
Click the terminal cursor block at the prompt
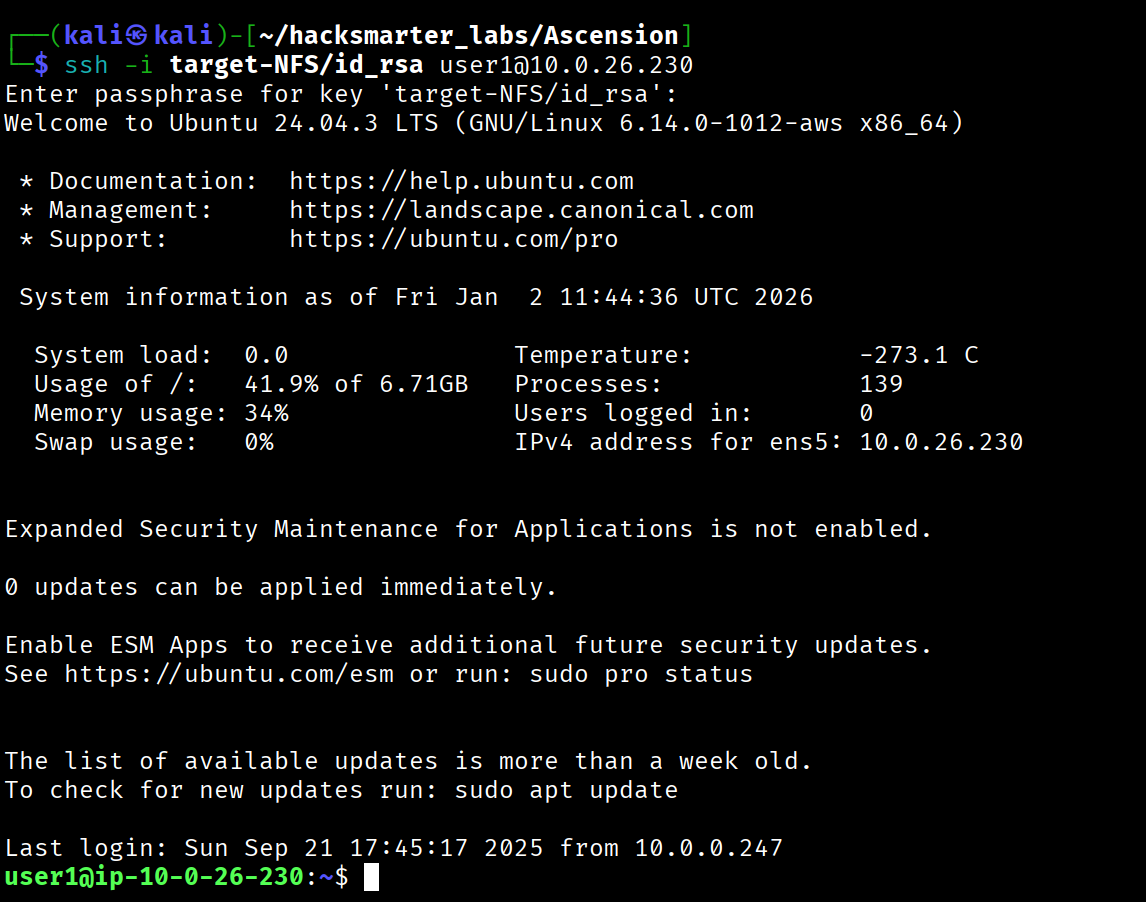[x=371, y=877]
